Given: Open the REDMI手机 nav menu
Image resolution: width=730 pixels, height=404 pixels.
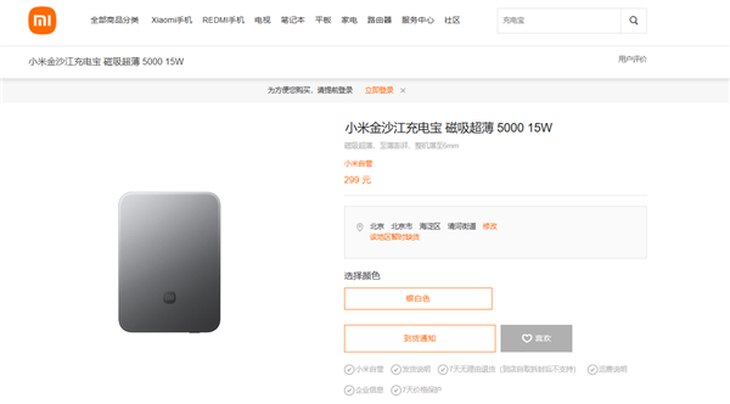Looking at the screenshot, I should [x=224, y=20].
